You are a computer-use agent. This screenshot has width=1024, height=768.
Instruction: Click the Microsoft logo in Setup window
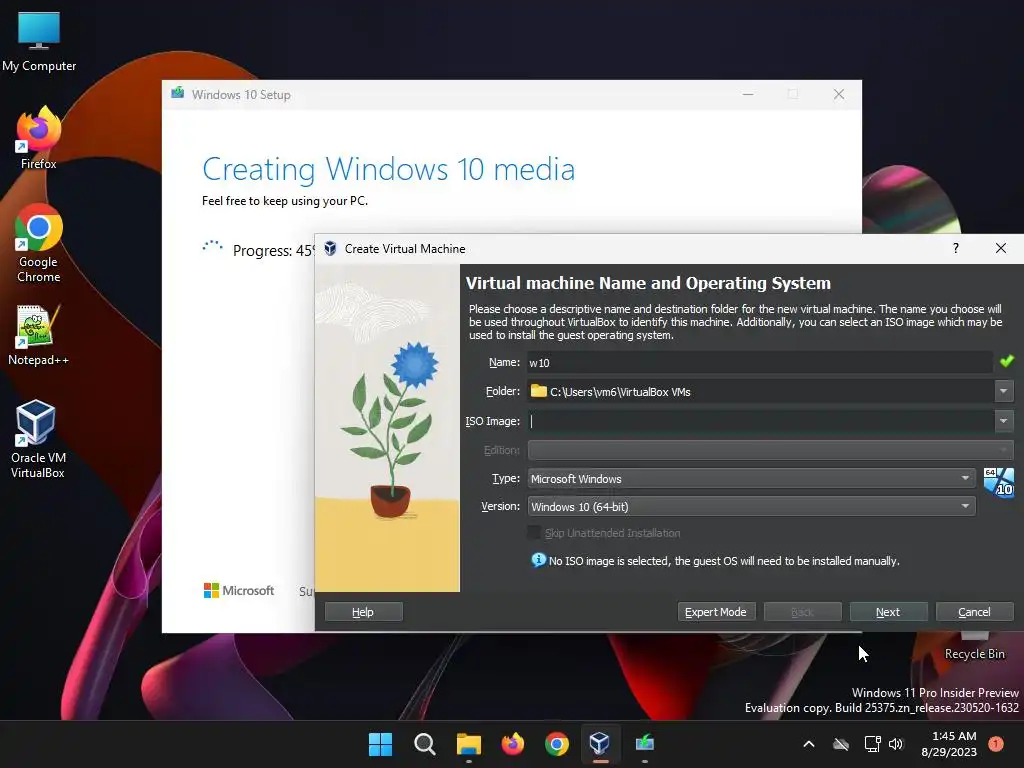tap(239, 590)
